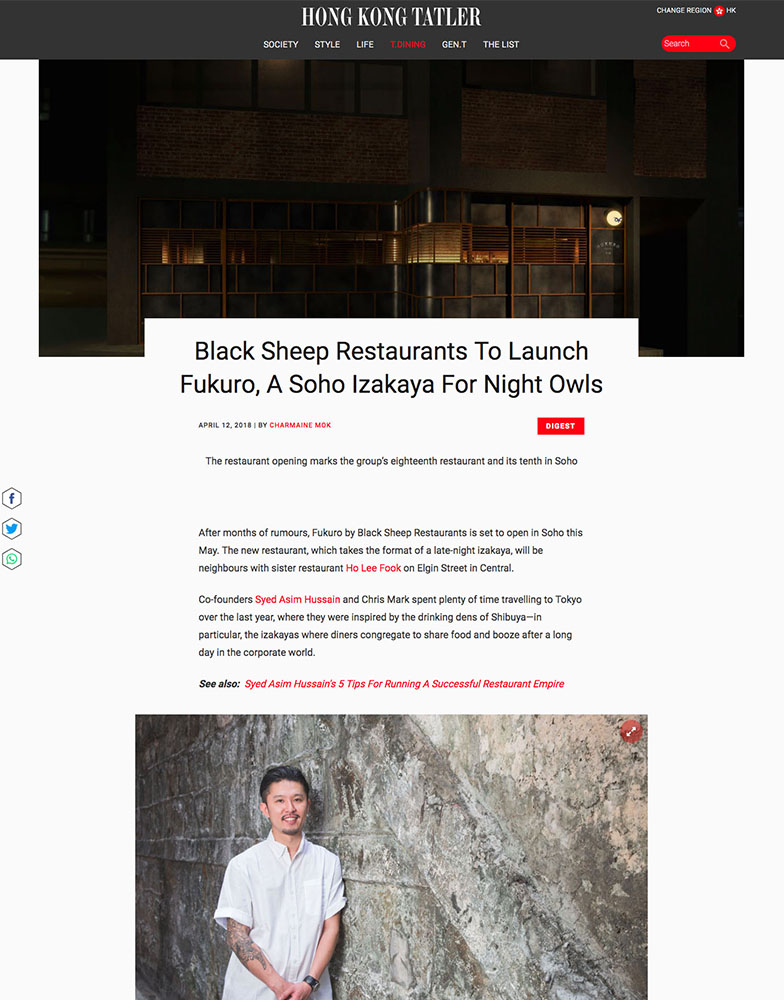Follow the Ho Lee Fook link
This screenshot has width=784, height=1000.
point(373,568)
